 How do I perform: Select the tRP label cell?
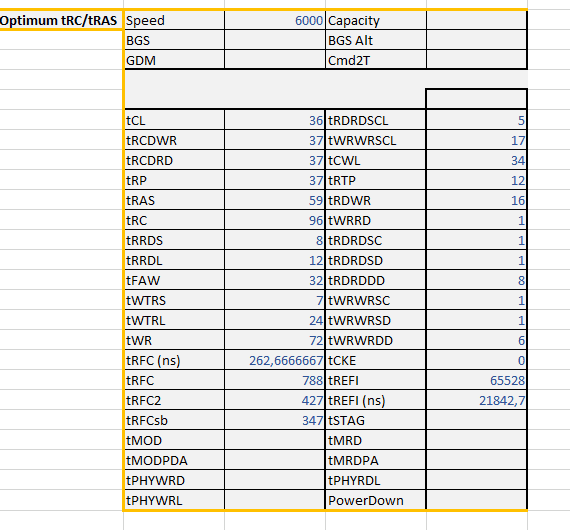point(174,180)
